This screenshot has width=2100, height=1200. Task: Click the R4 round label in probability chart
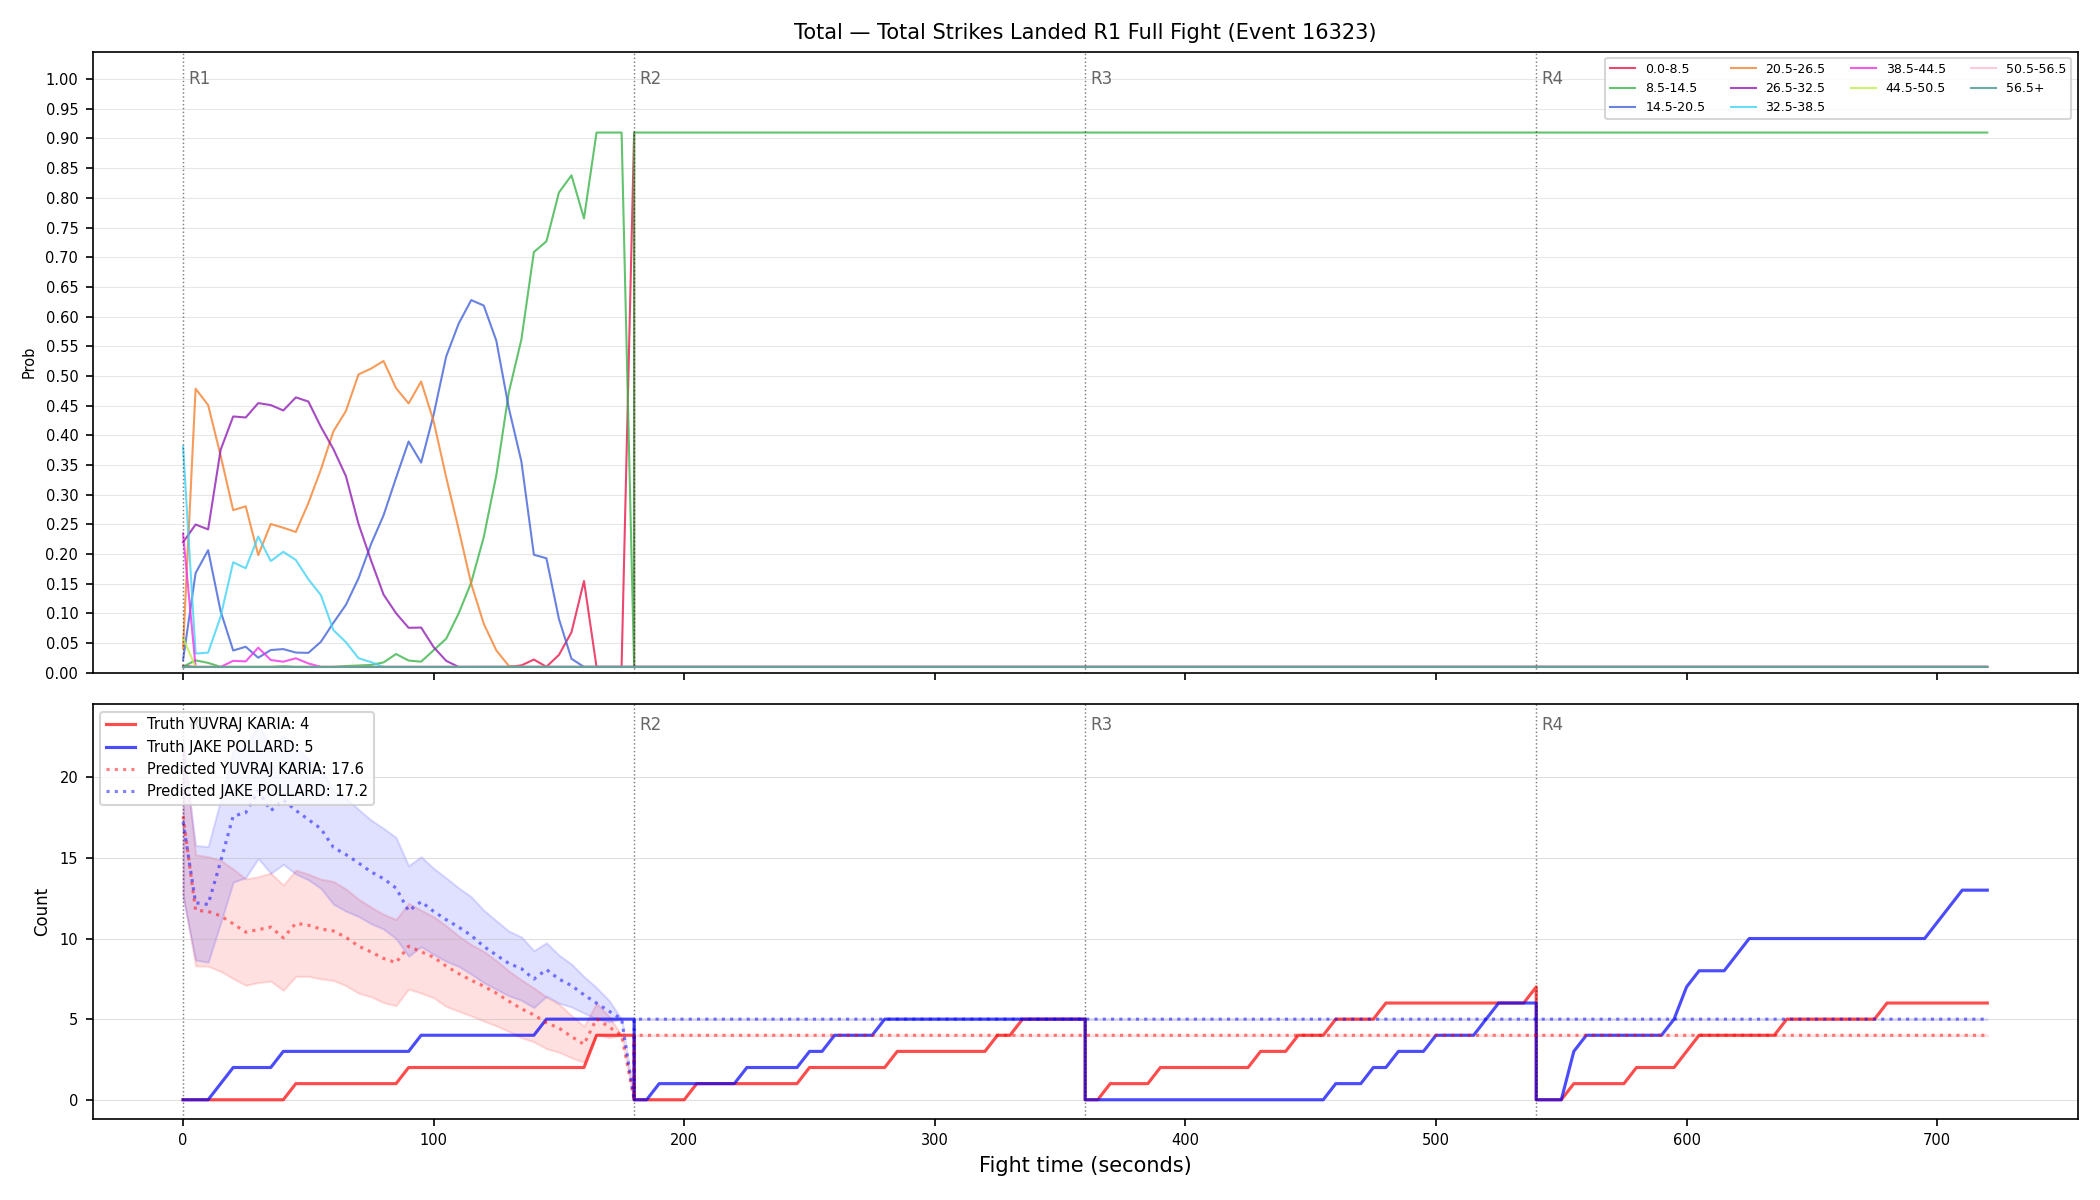pyautogui.click(x=1552, y=78)
